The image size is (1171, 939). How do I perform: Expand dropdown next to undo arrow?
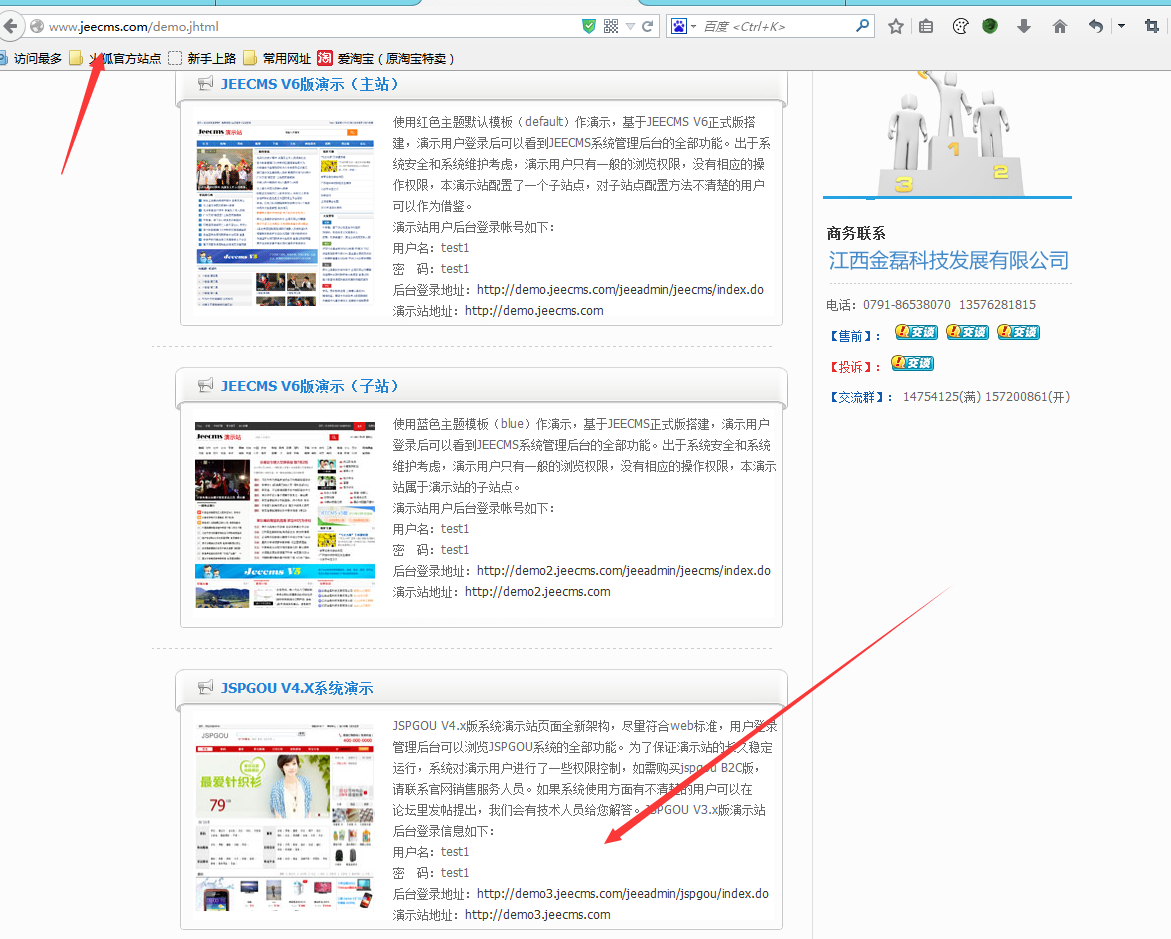(x=1121, y=27)
